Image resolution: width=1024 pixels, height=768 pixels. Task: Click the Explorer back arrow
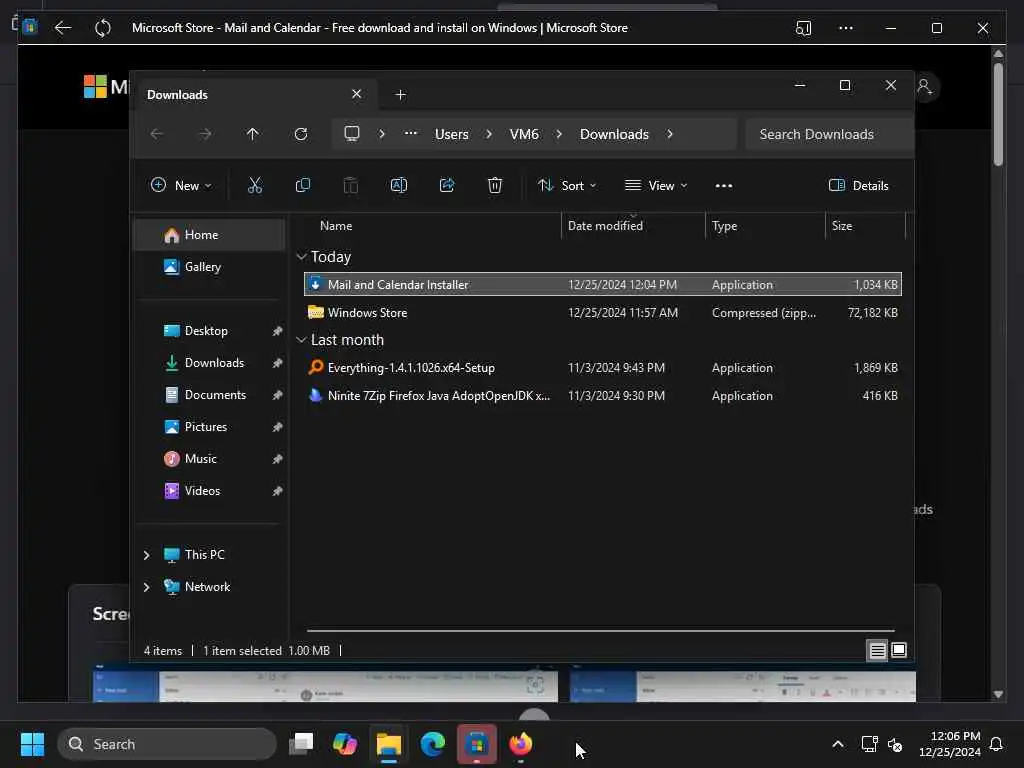tap(157, 134)
